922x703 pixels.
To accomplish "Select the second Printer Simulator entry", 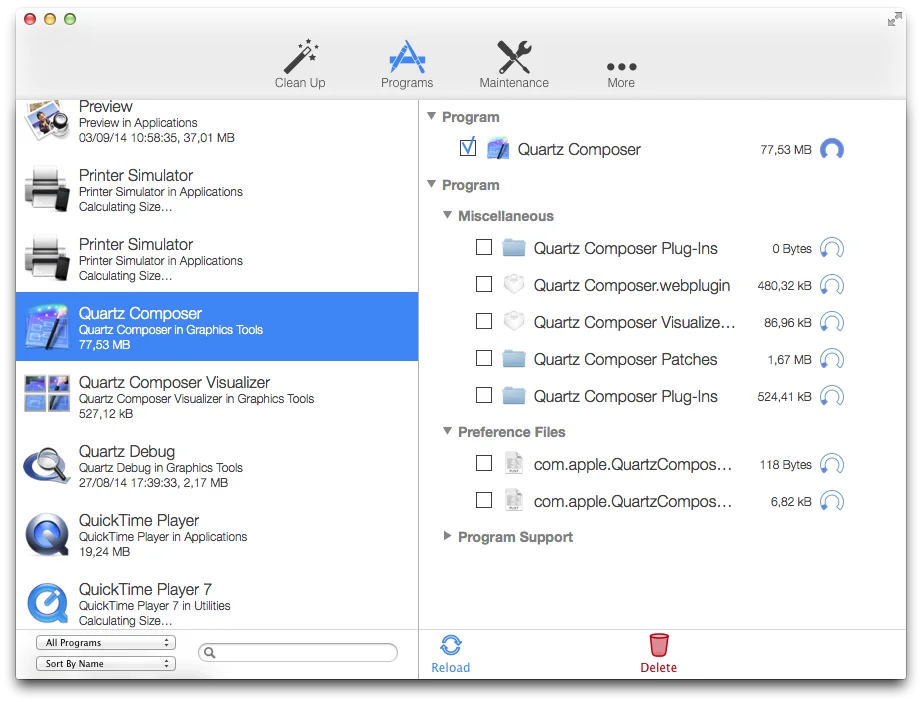I will [x=217, y=259].
